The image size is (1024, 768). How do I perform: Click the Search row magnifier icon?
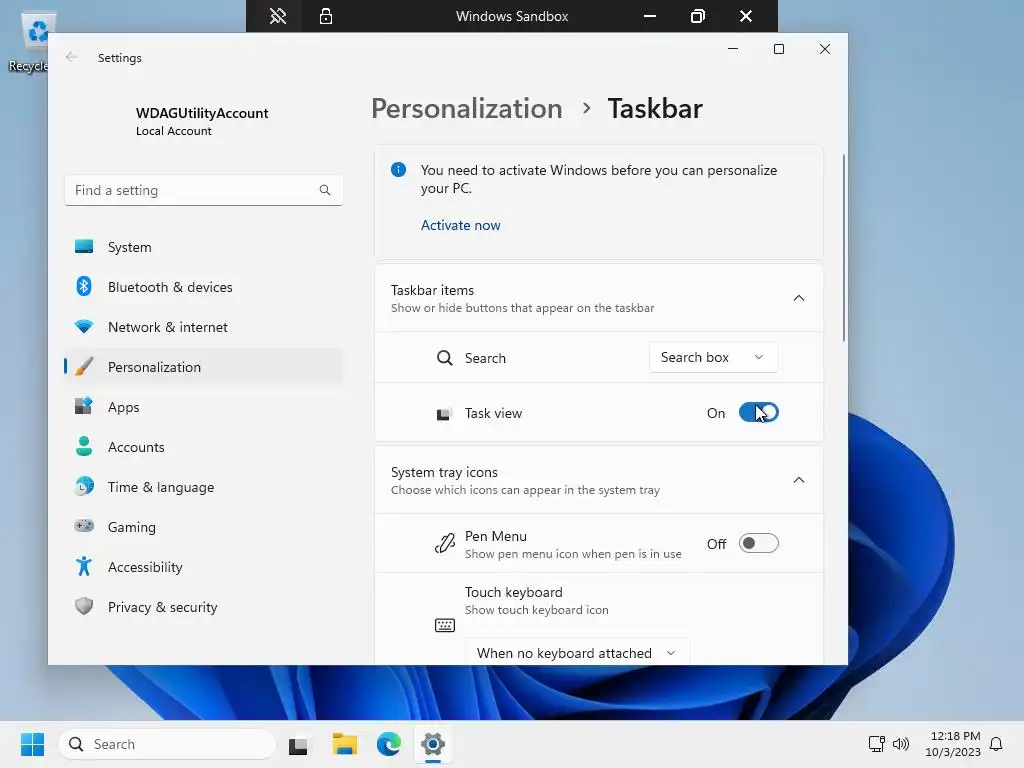click(444, 358)
